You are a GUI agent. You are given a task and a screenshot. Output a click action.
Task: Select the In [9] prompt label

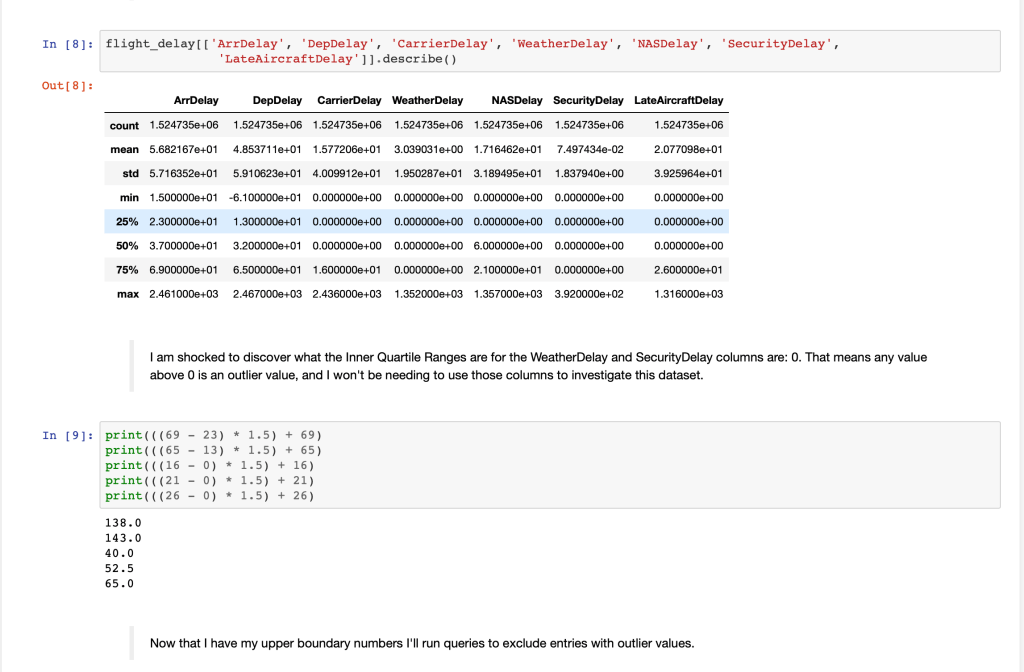pos(69,436)
